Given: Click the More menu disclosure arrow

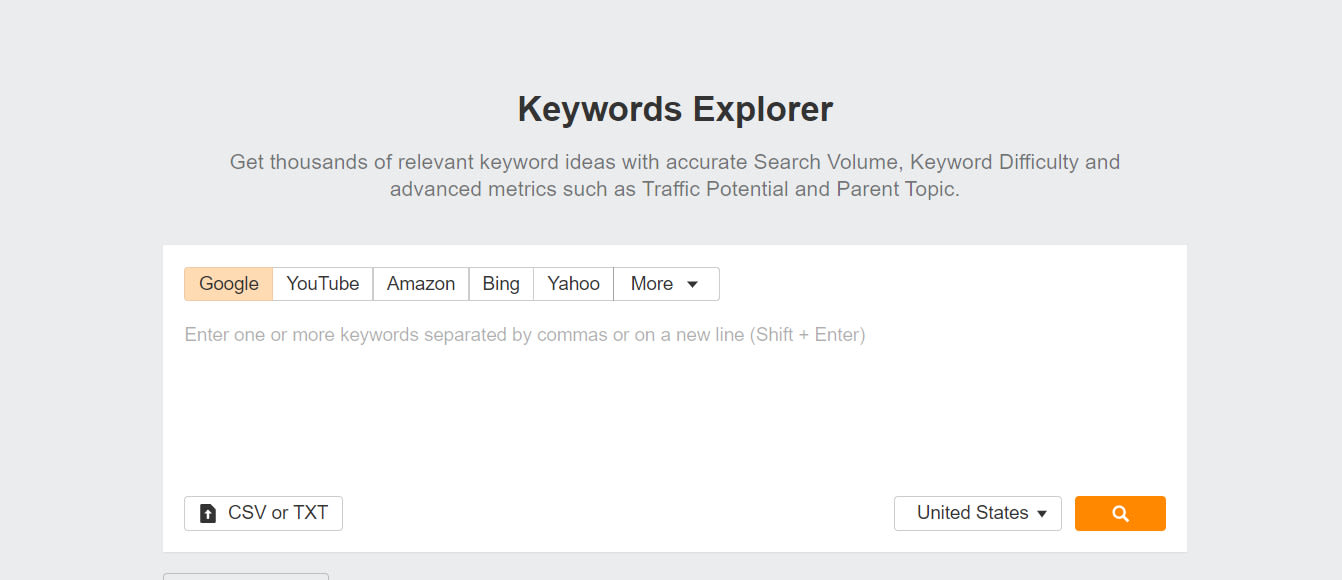Looking at the screenshot, I should (691, 284).
